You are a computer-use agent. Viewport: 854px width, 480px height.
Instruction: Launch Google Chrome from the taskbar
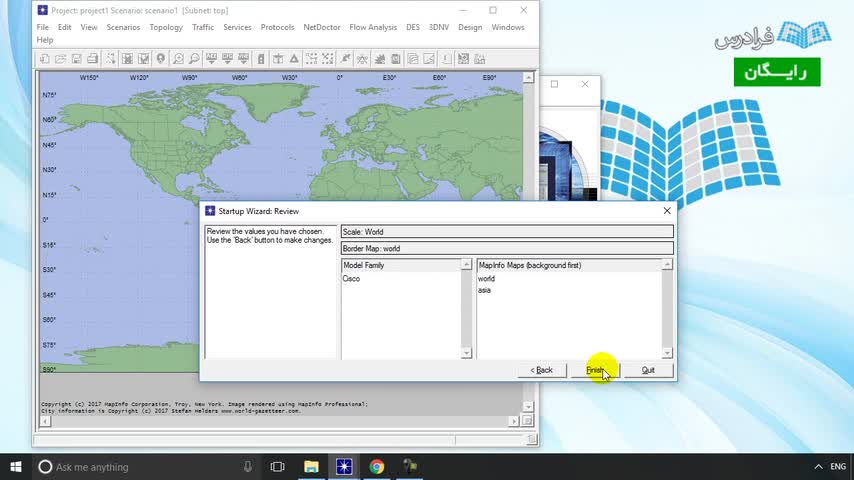pos(376,467)
